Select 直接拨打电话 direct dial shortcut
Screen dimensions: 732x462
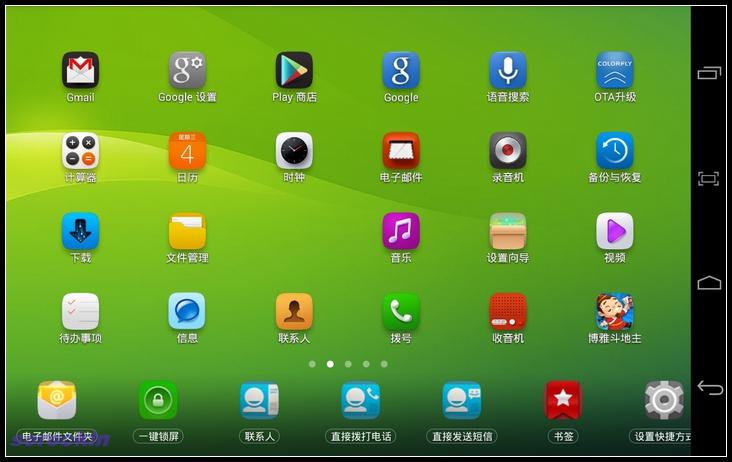pyautogui.click(x=360, y=400)
